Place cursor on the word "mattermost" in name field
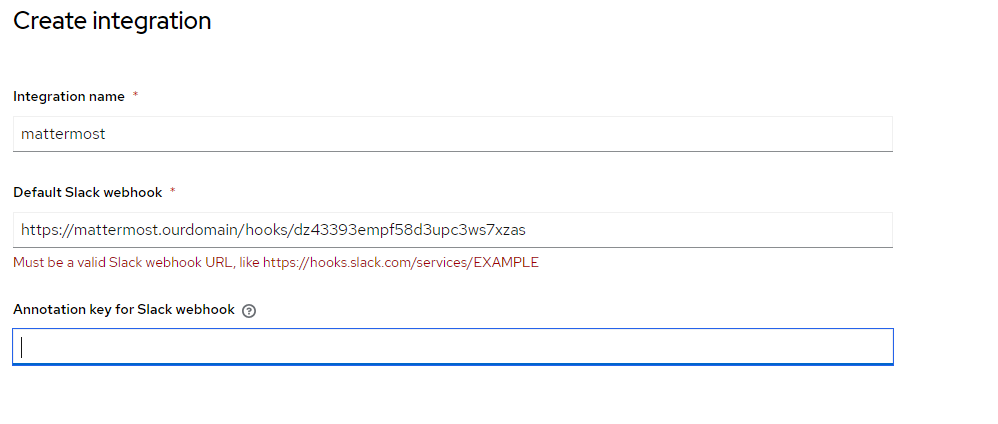This screenshot has width=998, height=424. 63,133
